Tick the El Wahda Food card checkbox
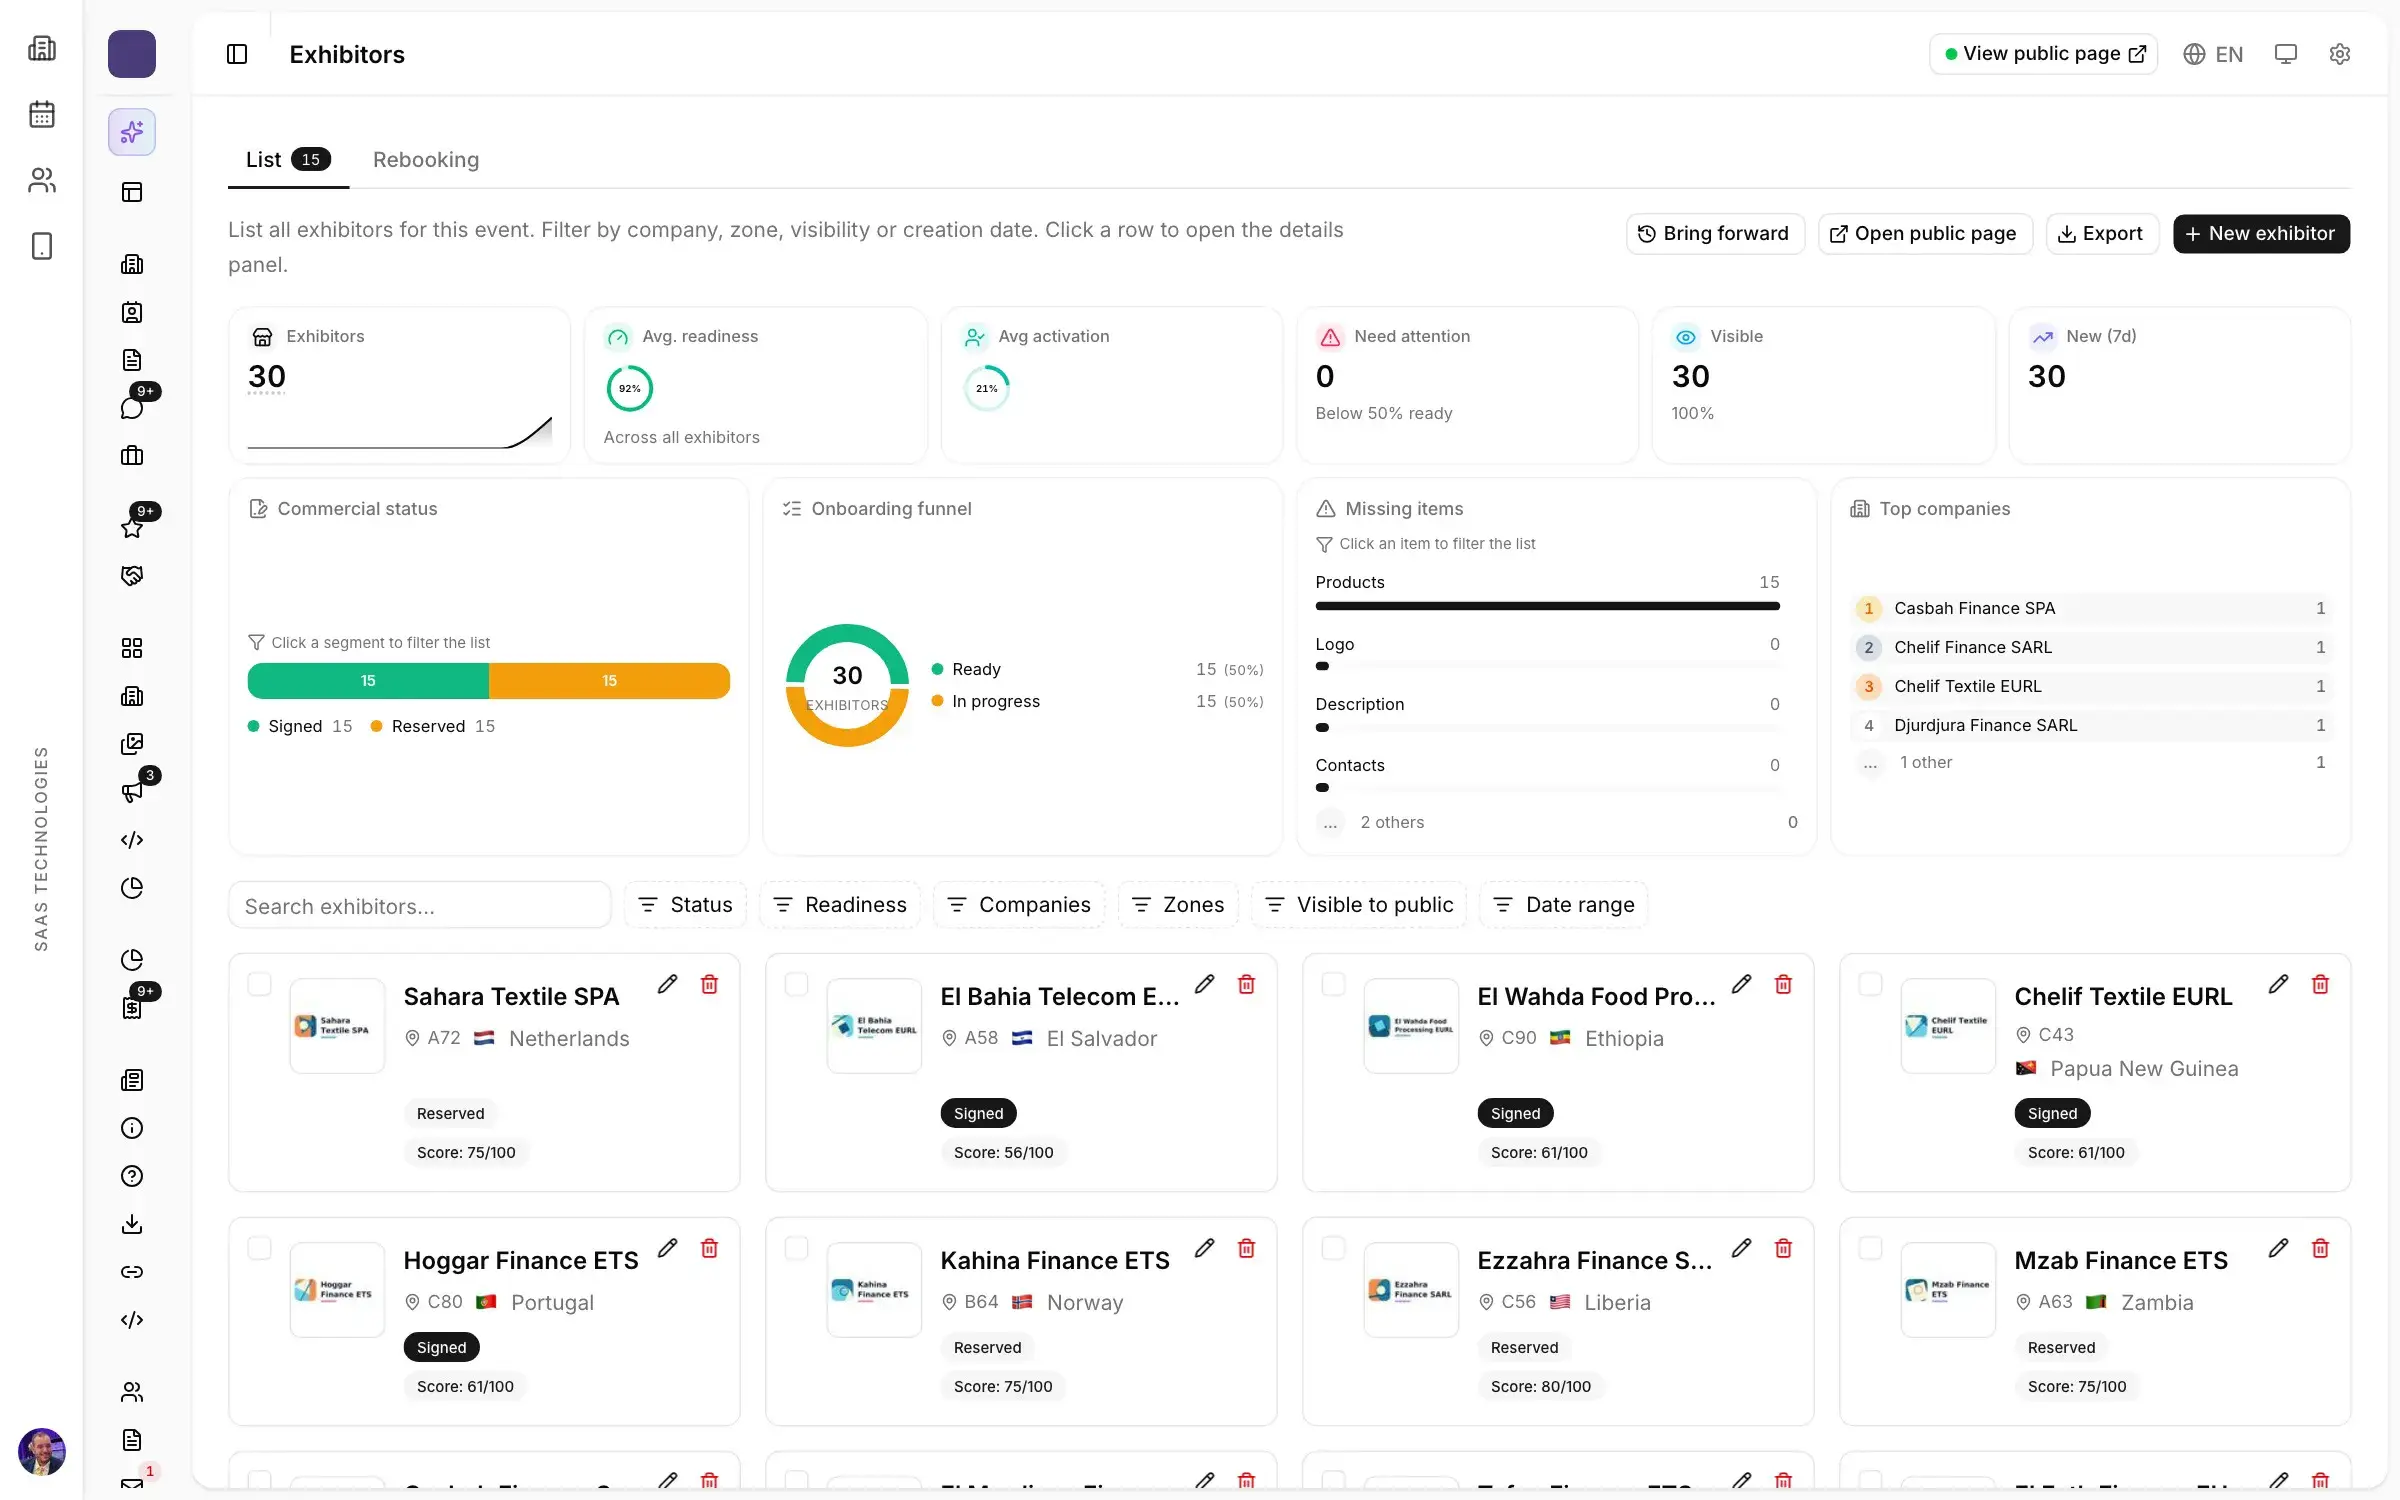The image size is (2400, 1500). (1333, 984)
